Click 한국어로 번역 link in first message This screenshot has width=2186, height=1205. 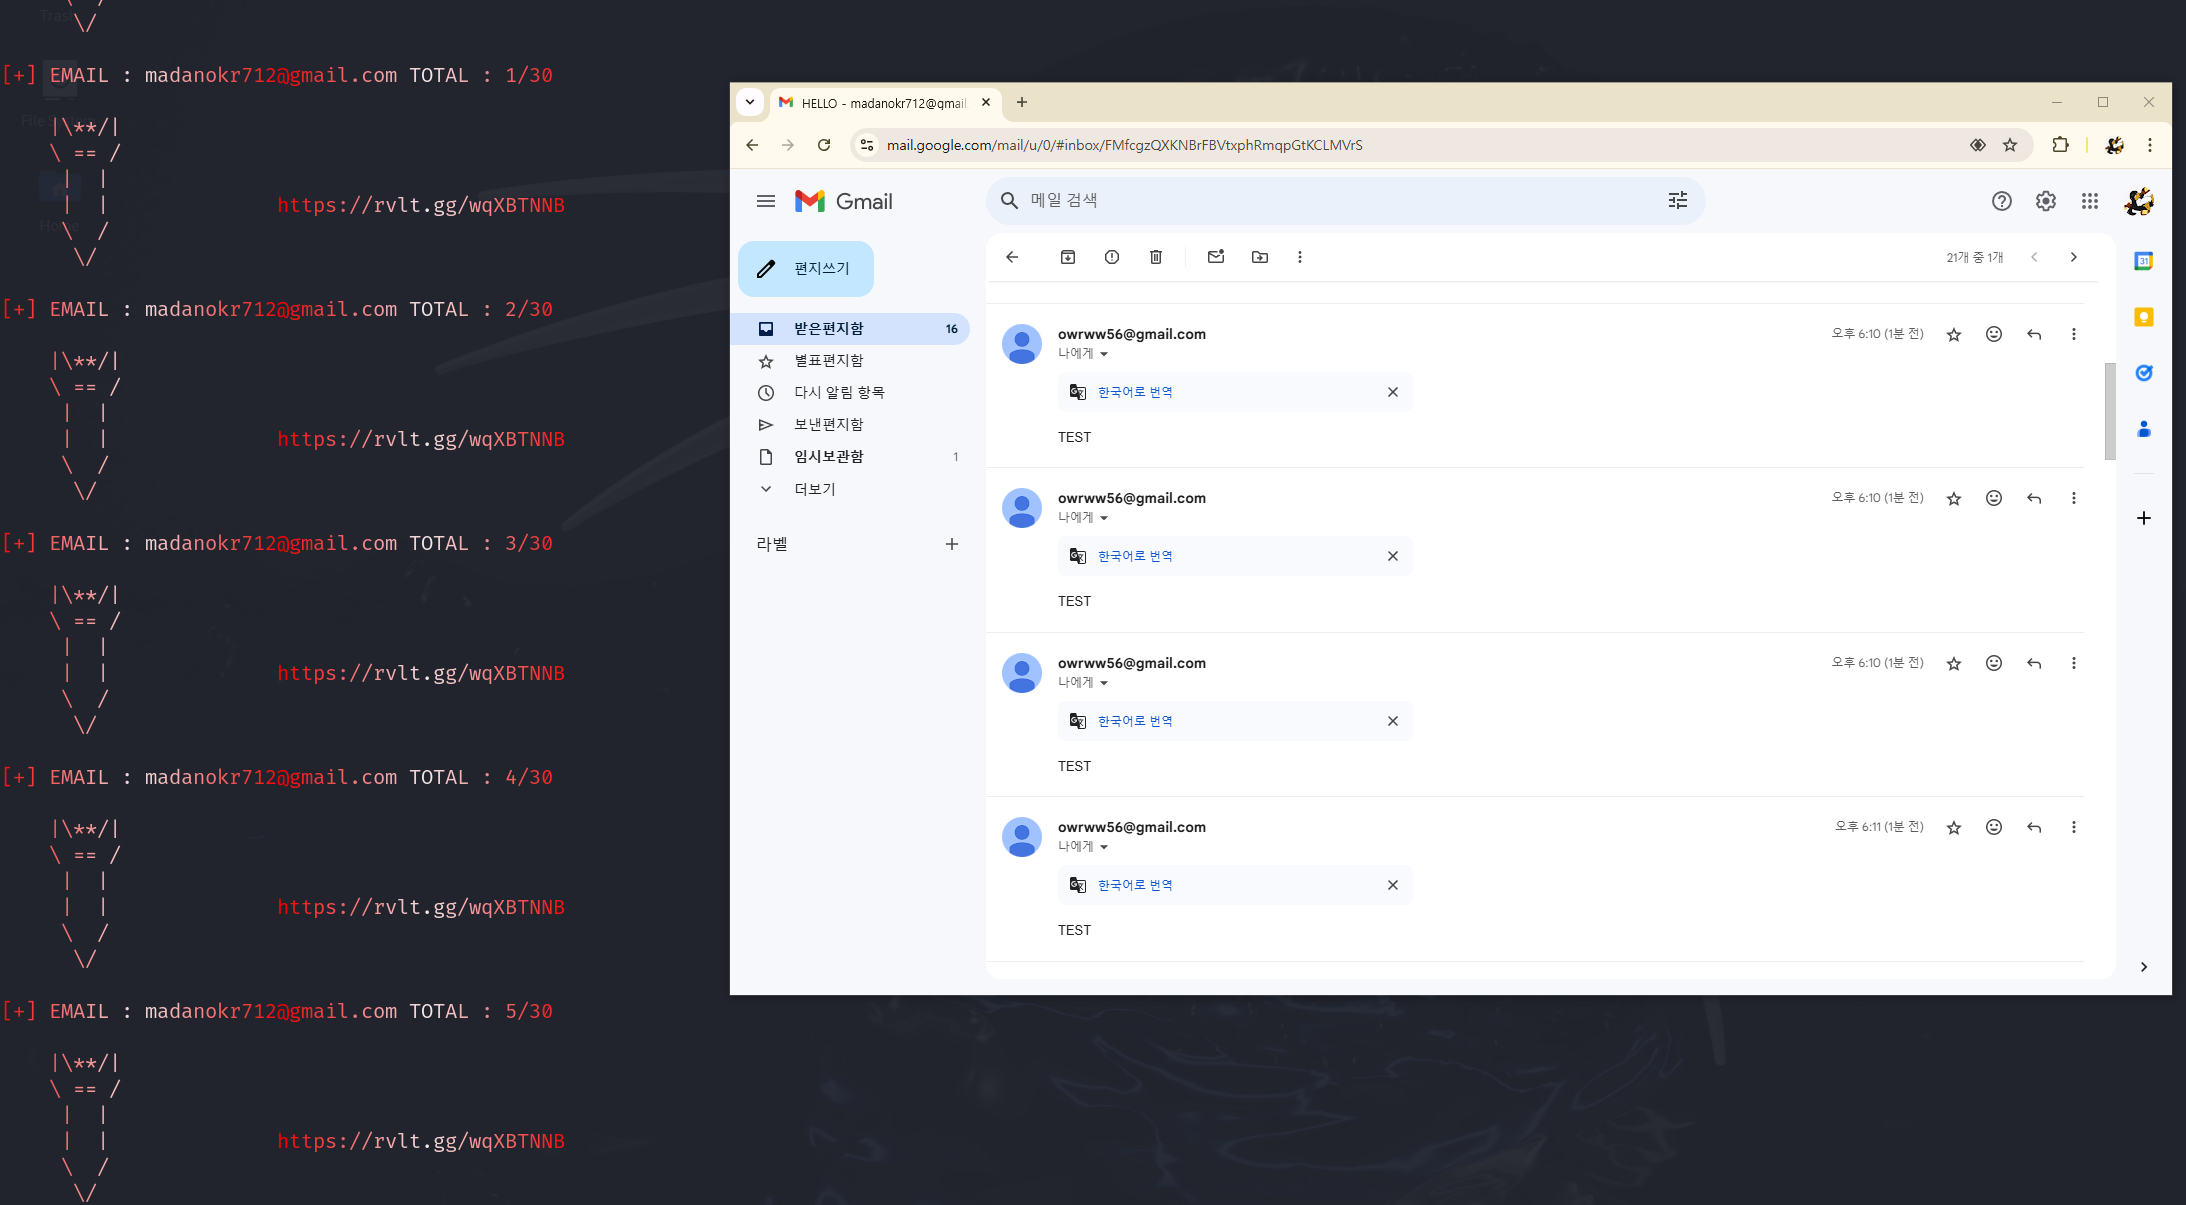pos(1135,392)
